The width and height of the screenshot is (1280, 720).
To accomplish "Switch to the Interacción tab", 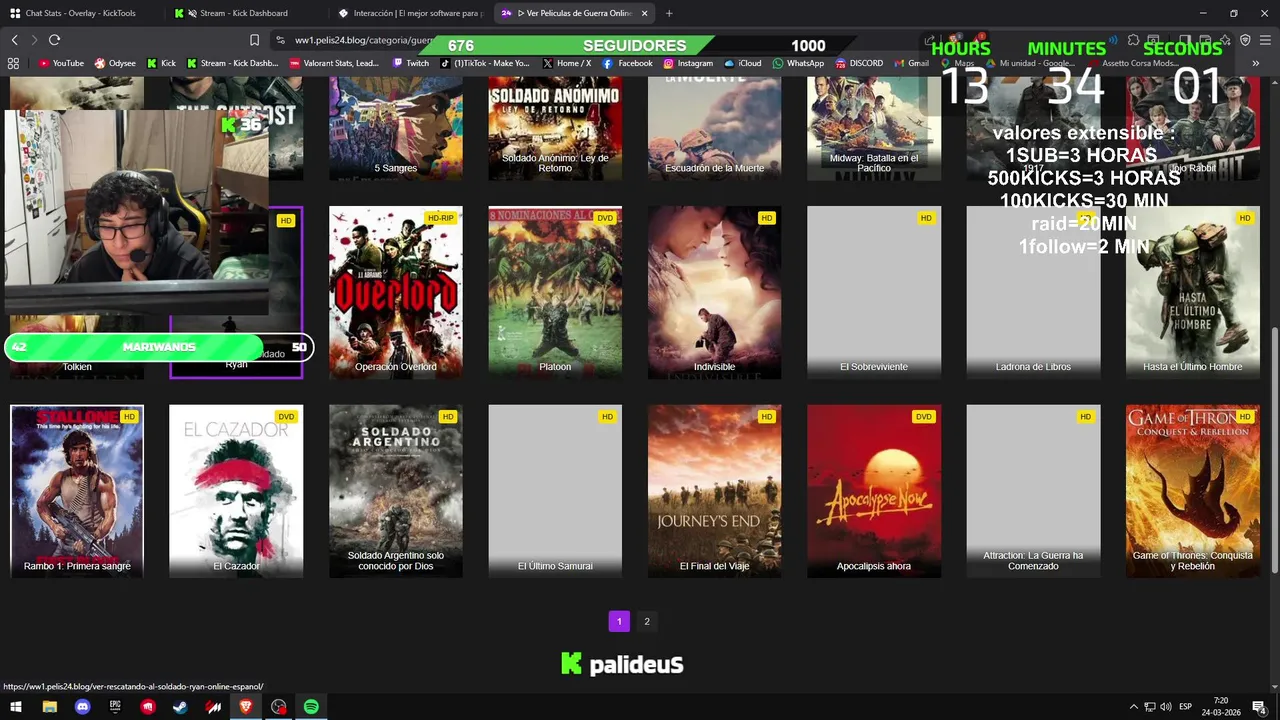I will (x=410, y=13).
